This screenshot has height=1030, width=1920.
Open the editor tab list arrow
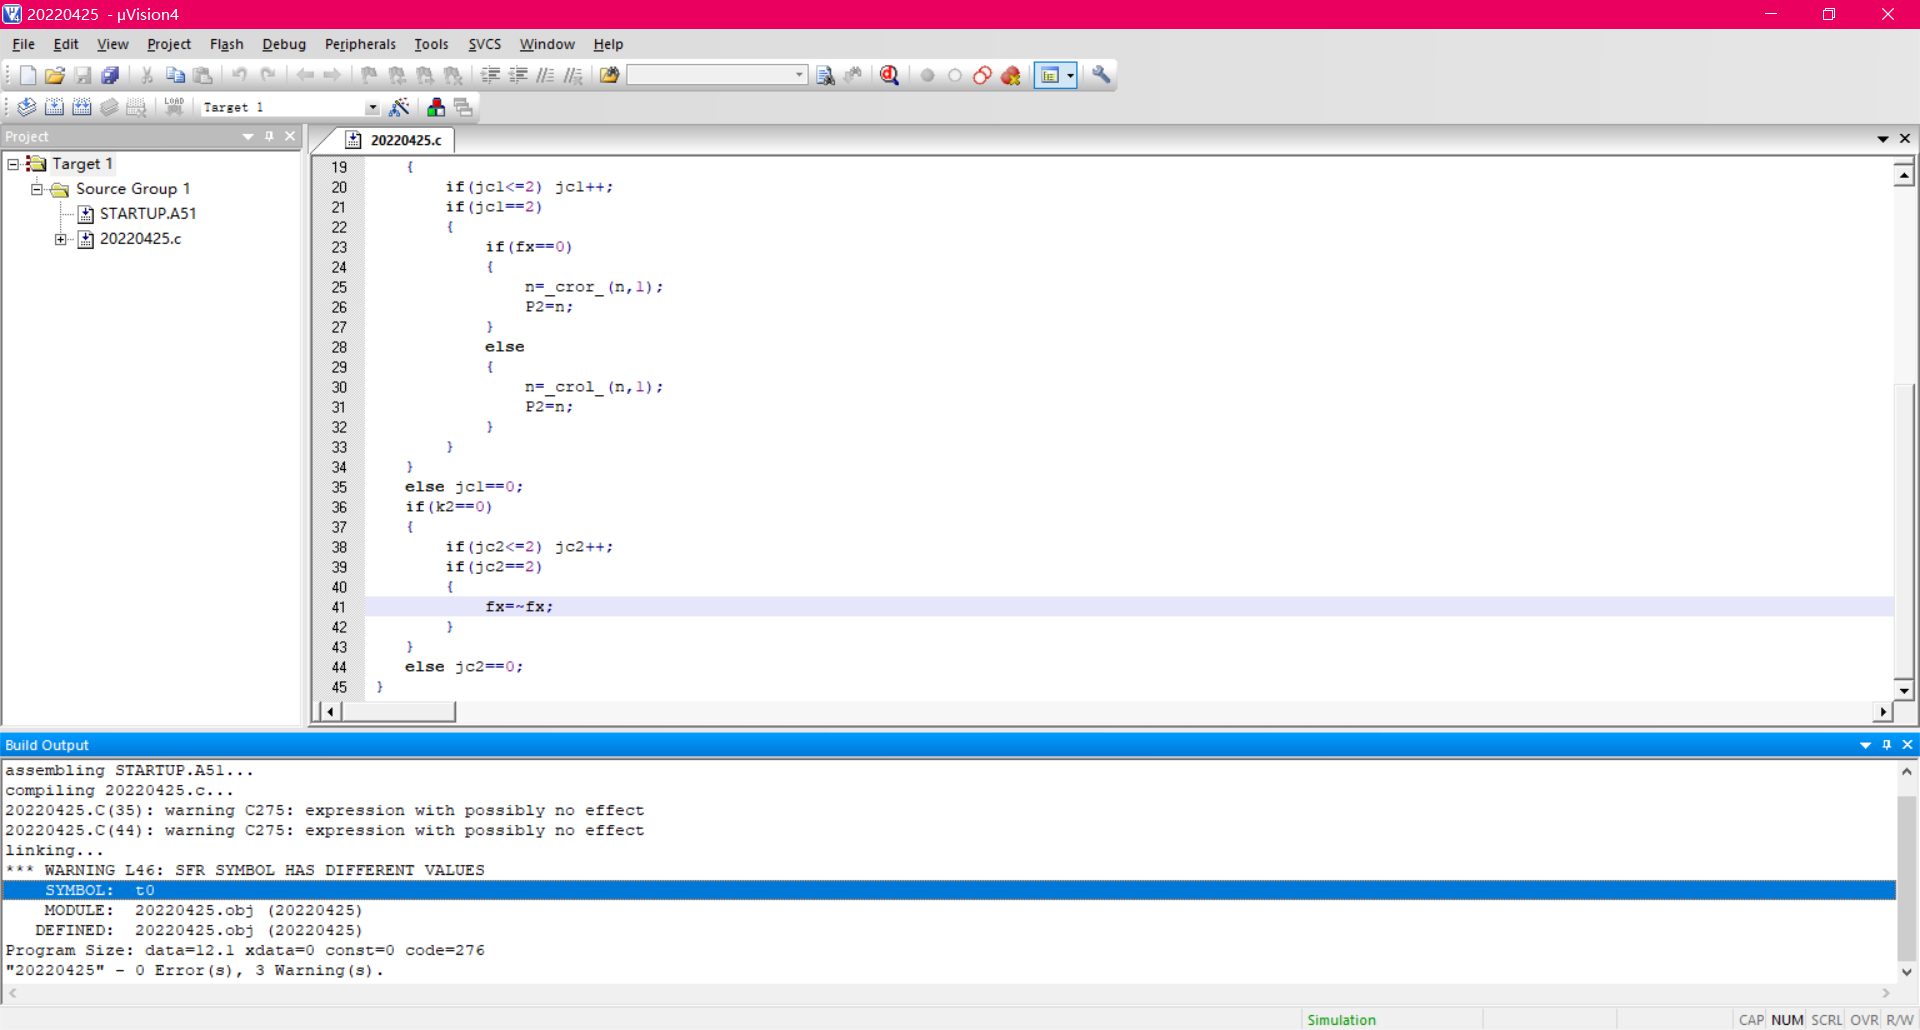point(1883,139)
